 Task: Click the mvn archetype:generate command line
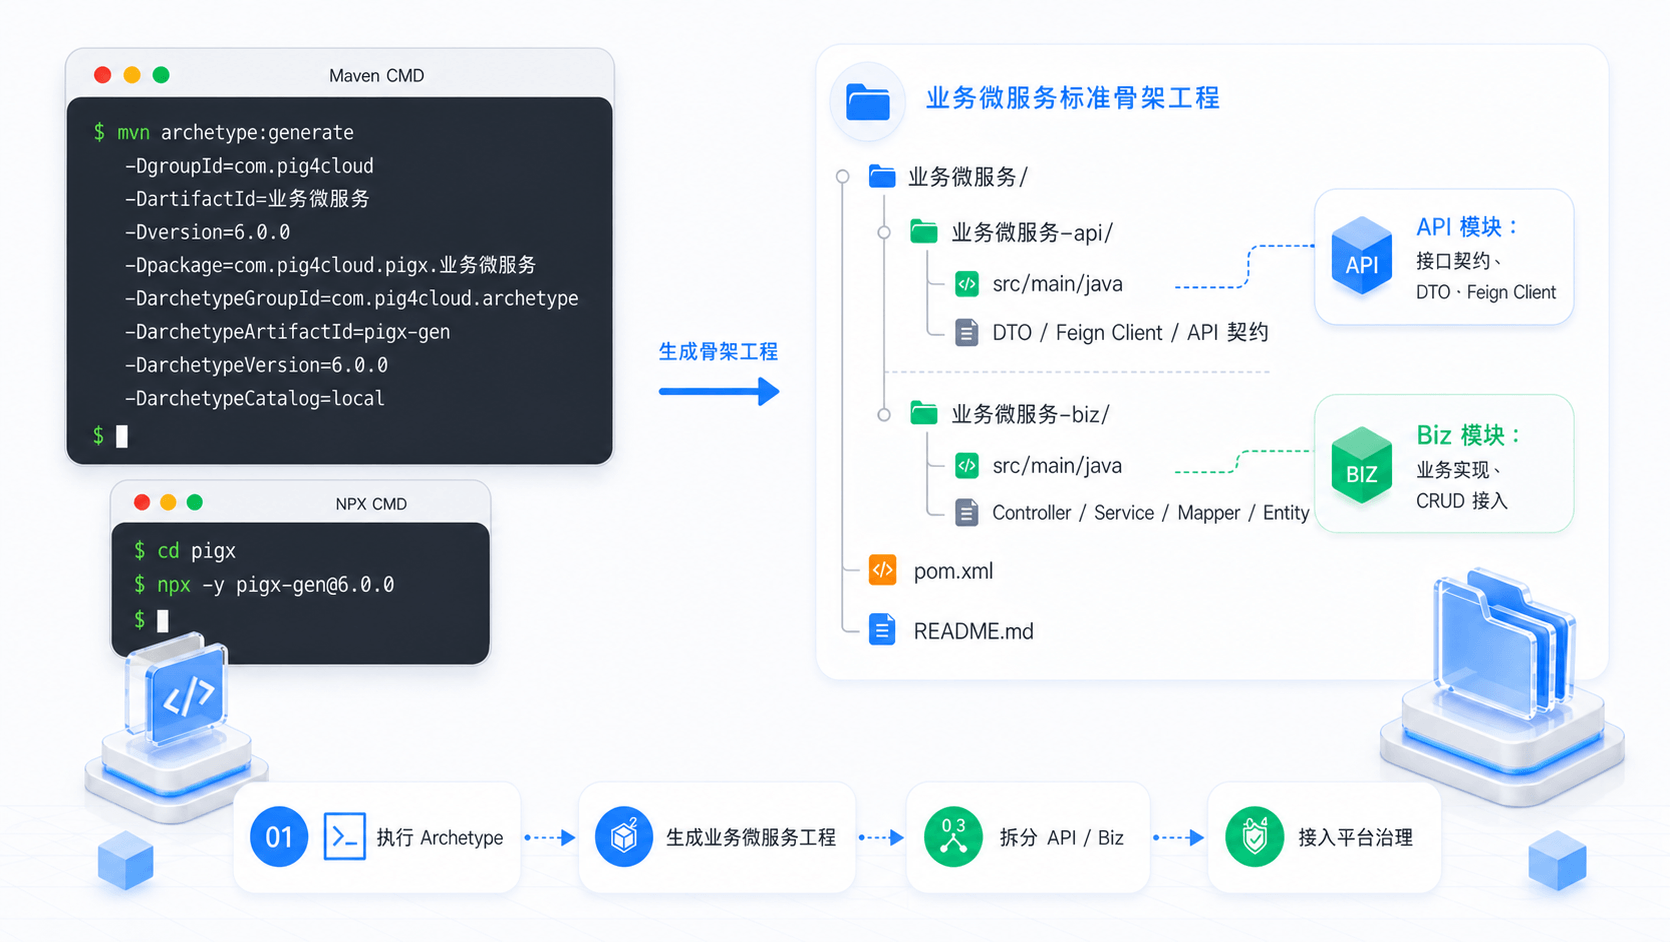coord(224,132)
